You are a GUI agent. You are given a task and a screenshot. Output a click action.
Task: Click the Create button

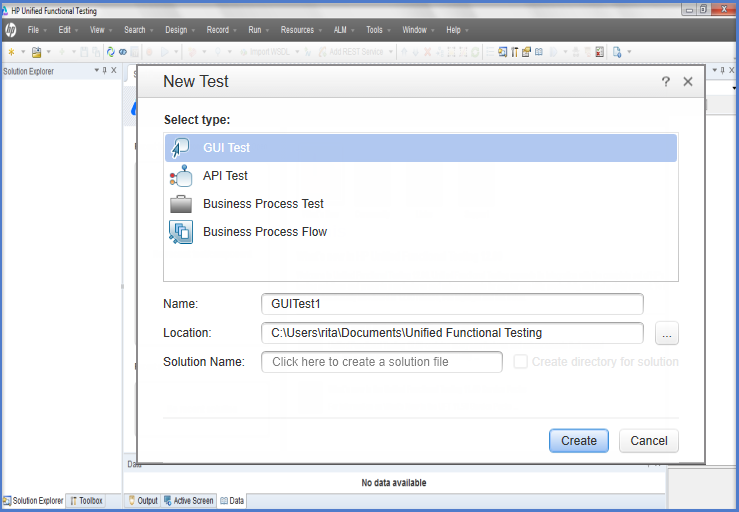[x=579, y=441]
